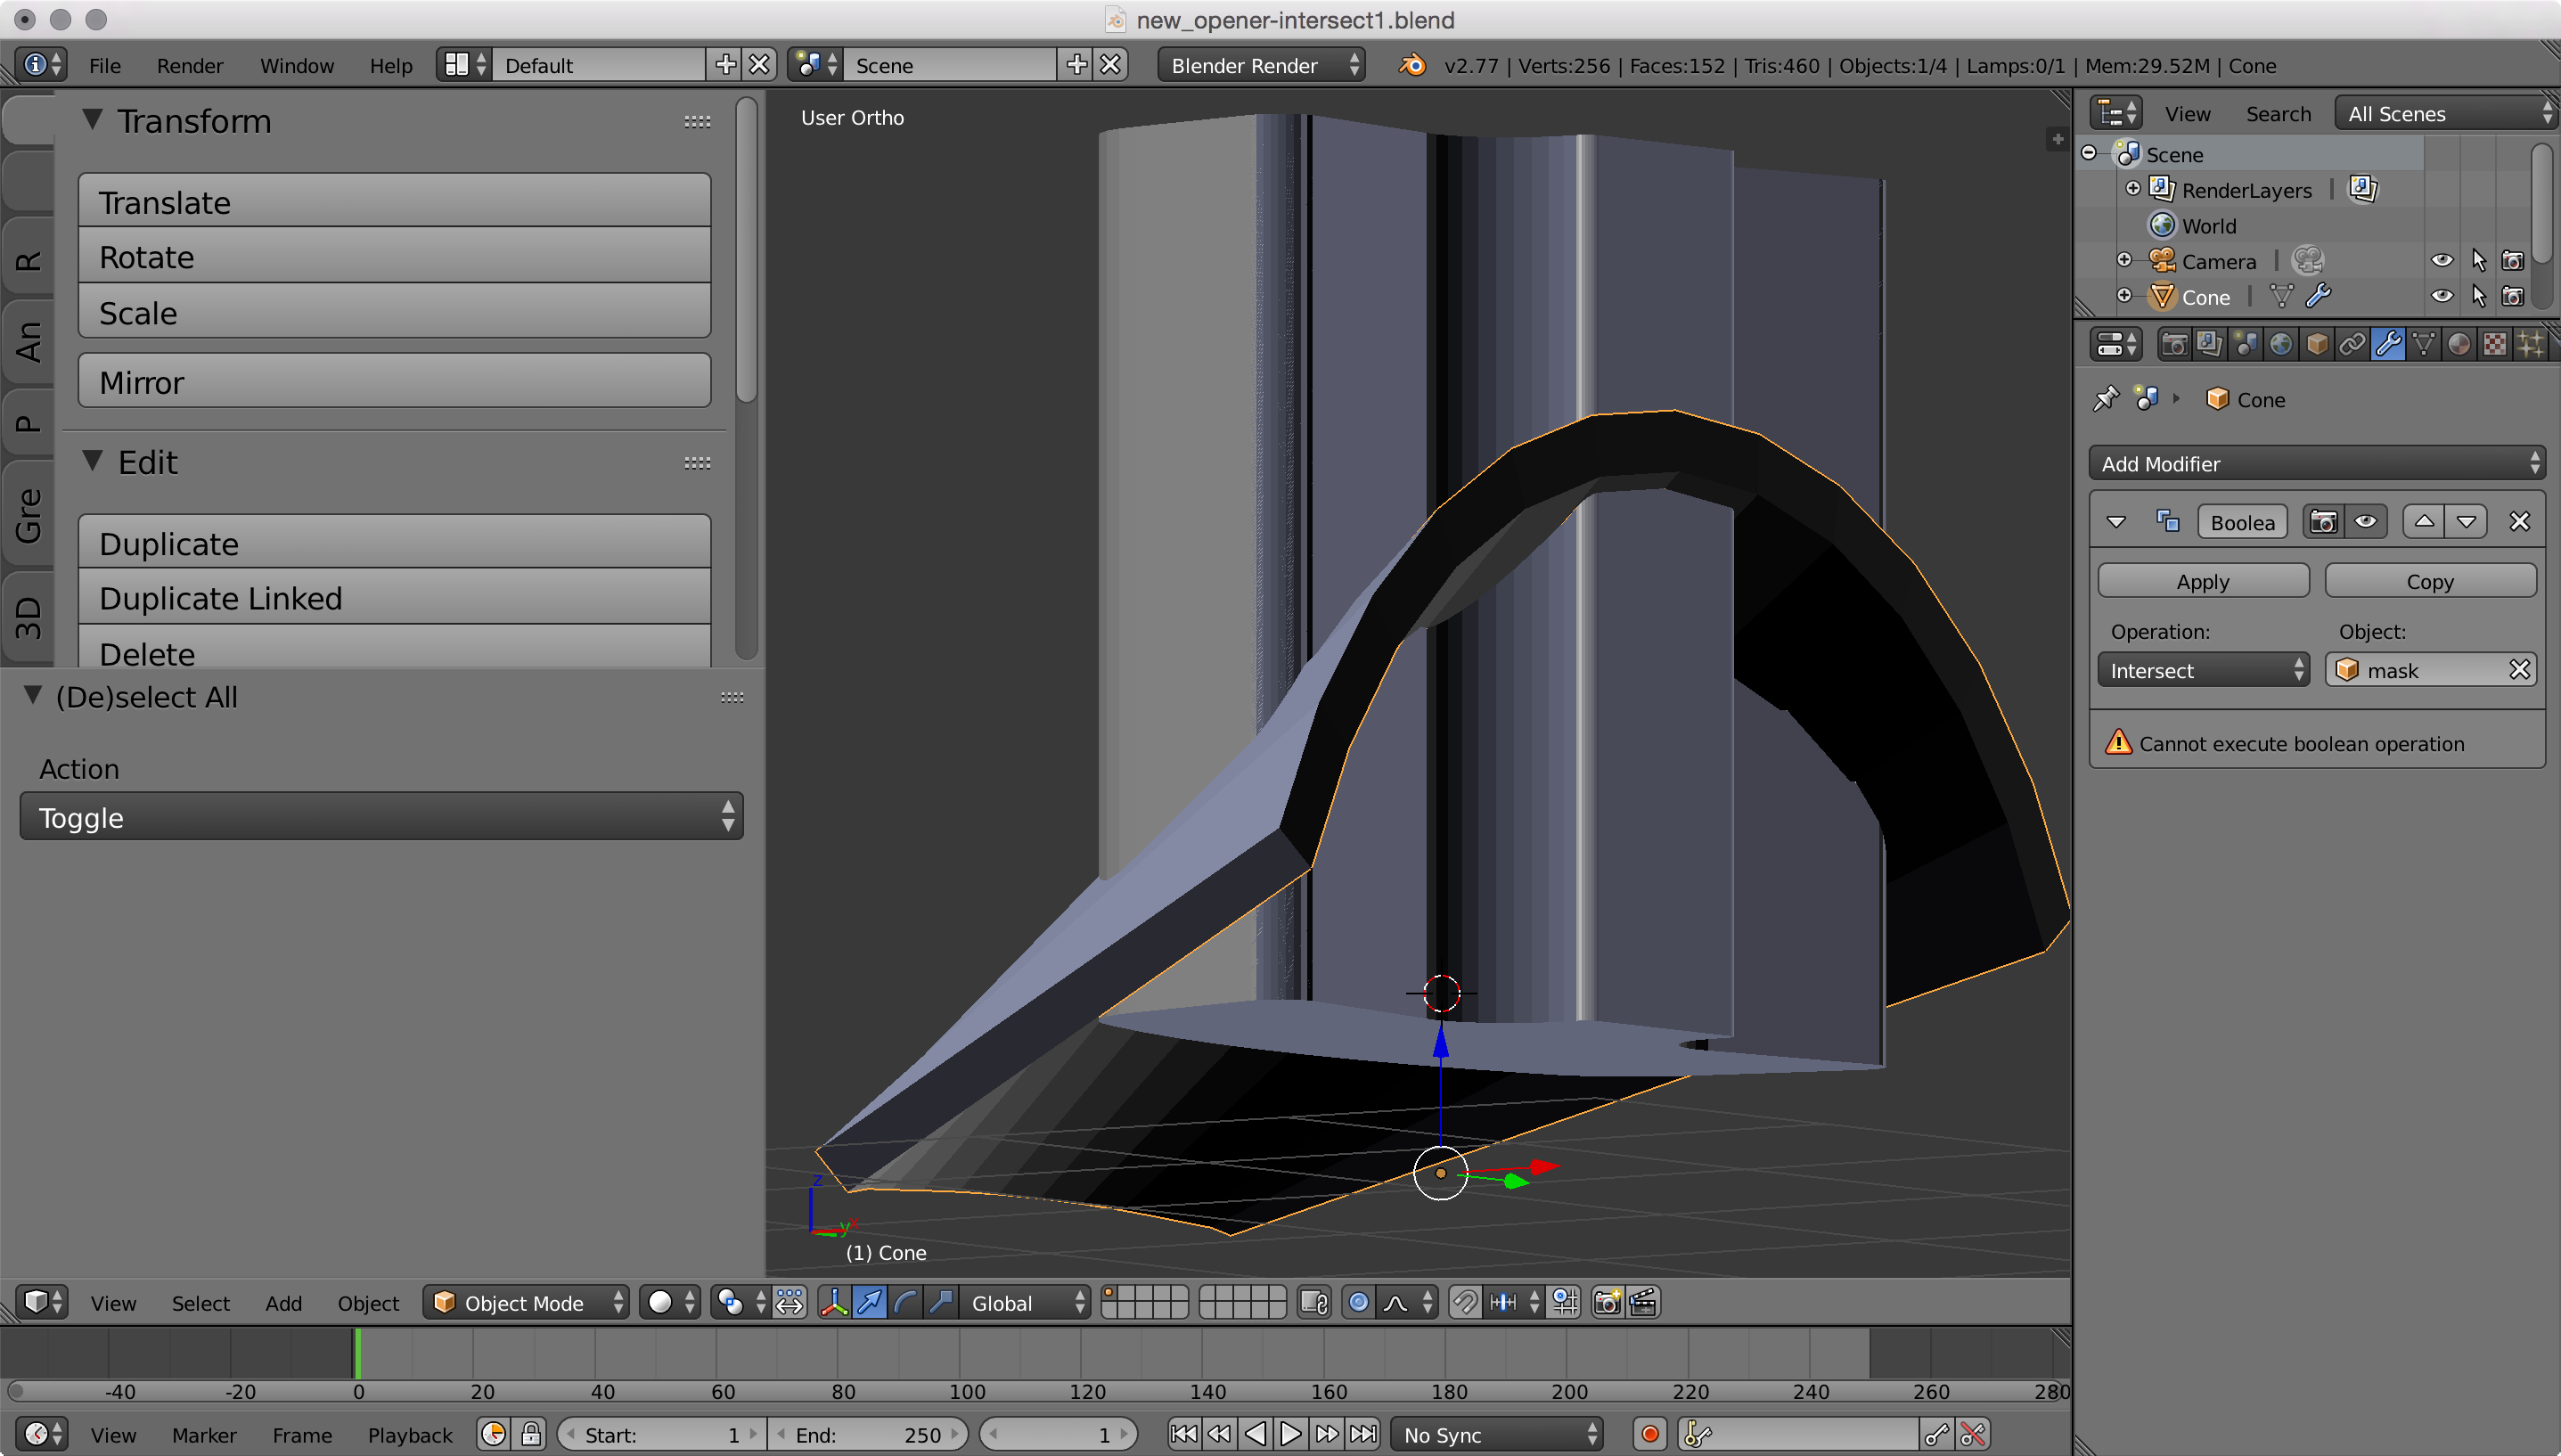2561x1456 pixels.
Task: Click the mesh data icon in Cone row
Action: tap(2282, 297)
